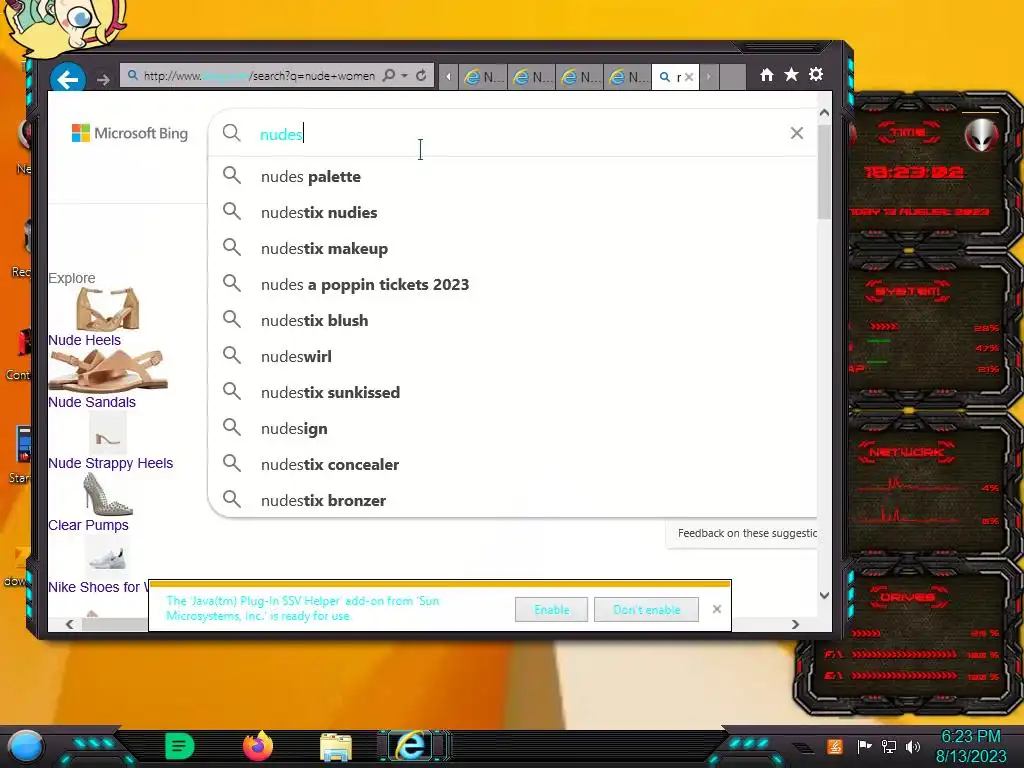Click the volume speaker tray icon
The image size is (1024, 768).
click(913, 746)
